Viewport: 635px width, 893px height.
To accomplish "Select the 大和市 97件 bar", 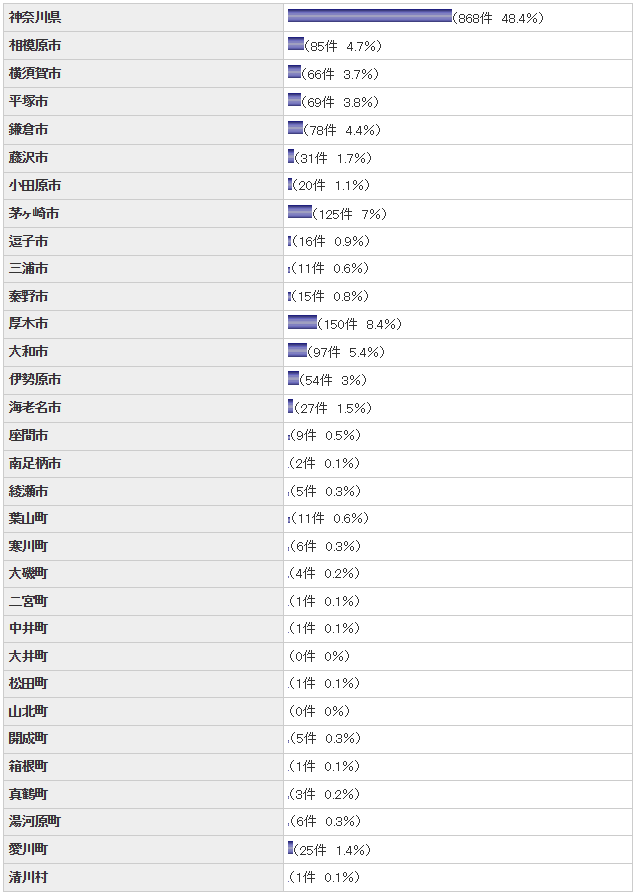I will [297, 350].
